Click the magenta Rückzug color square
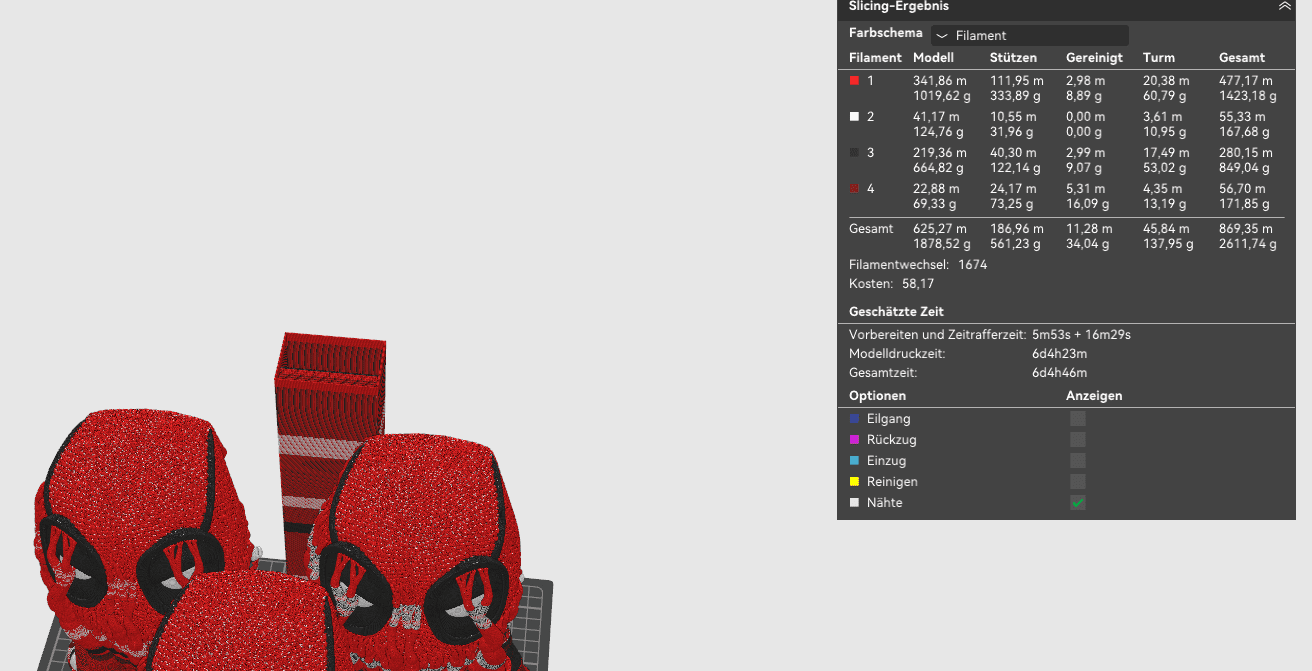Viewport: 1312px width, 671px height. click(854, 440)
